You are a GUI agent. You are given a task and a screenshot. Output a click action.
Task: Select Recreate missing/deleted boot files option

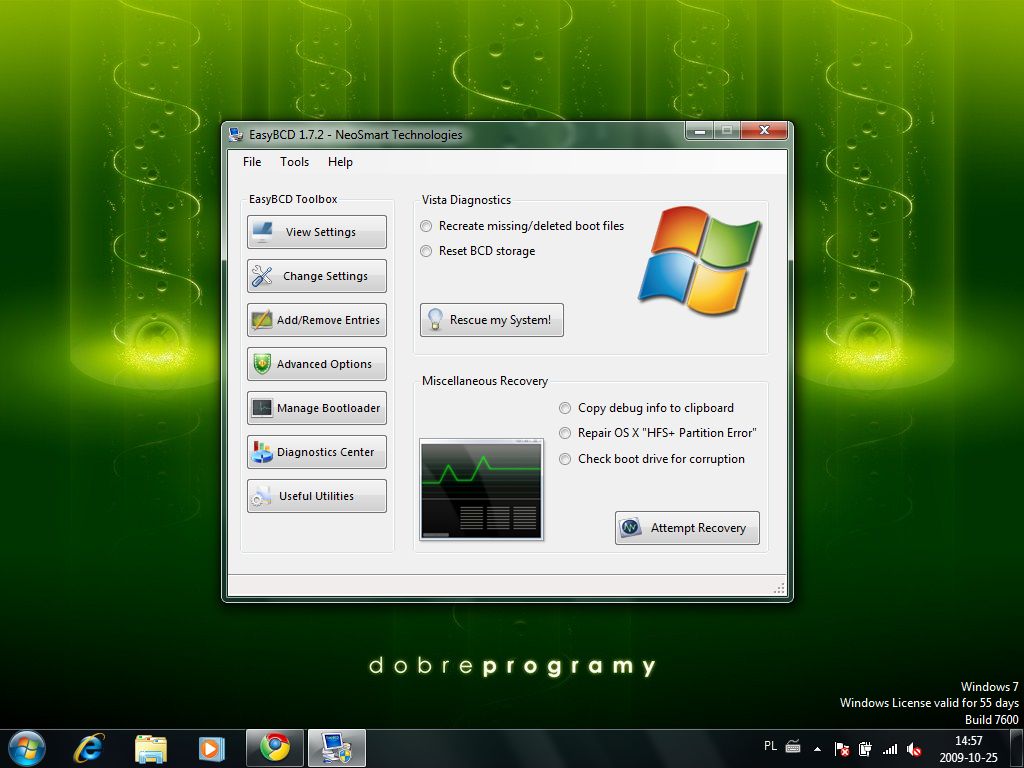click(x=427, y=226)
